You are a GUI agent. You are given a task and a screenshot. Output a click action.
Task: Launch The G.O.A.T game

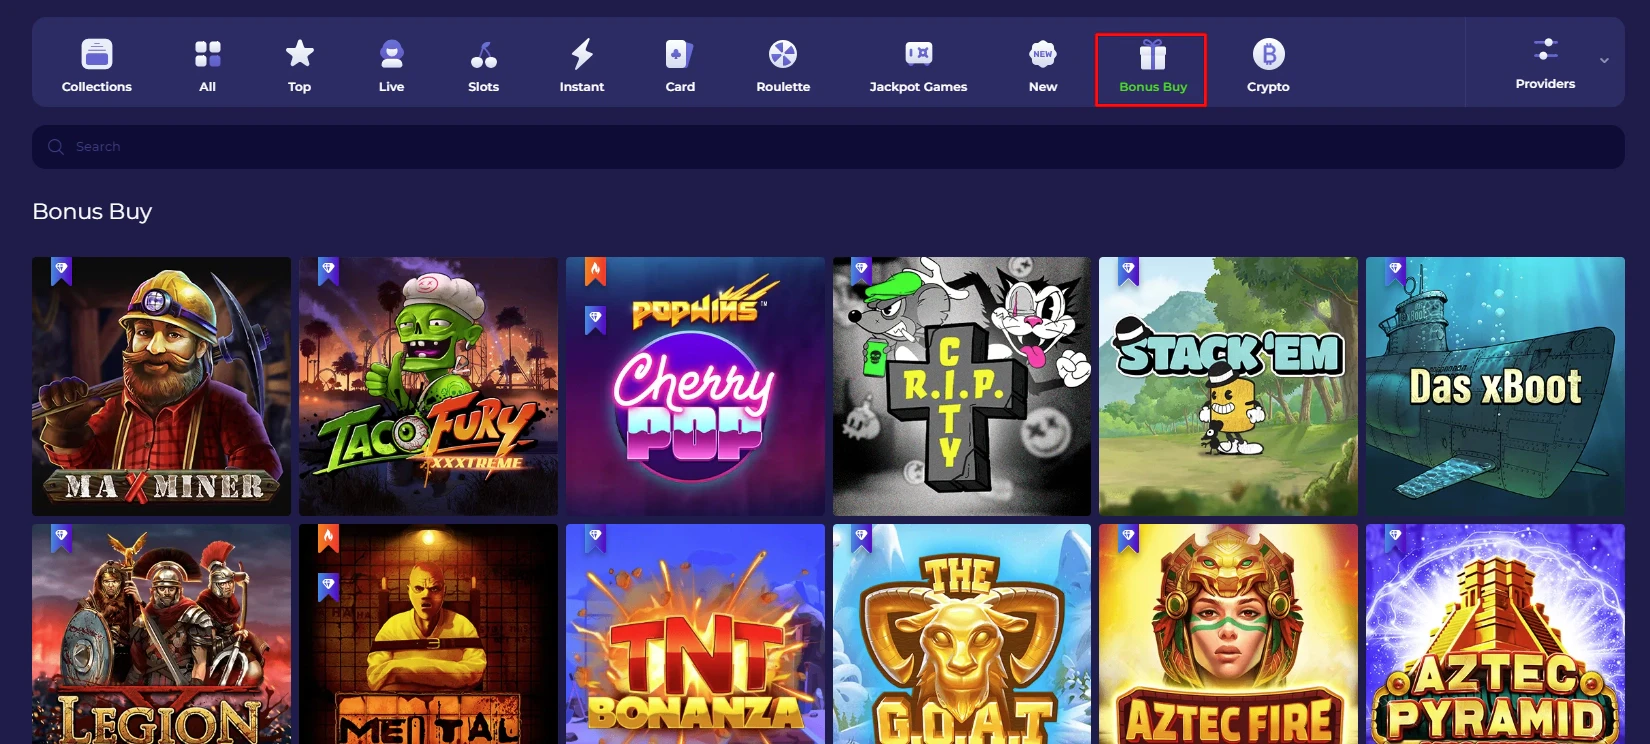tap(962, 634)
